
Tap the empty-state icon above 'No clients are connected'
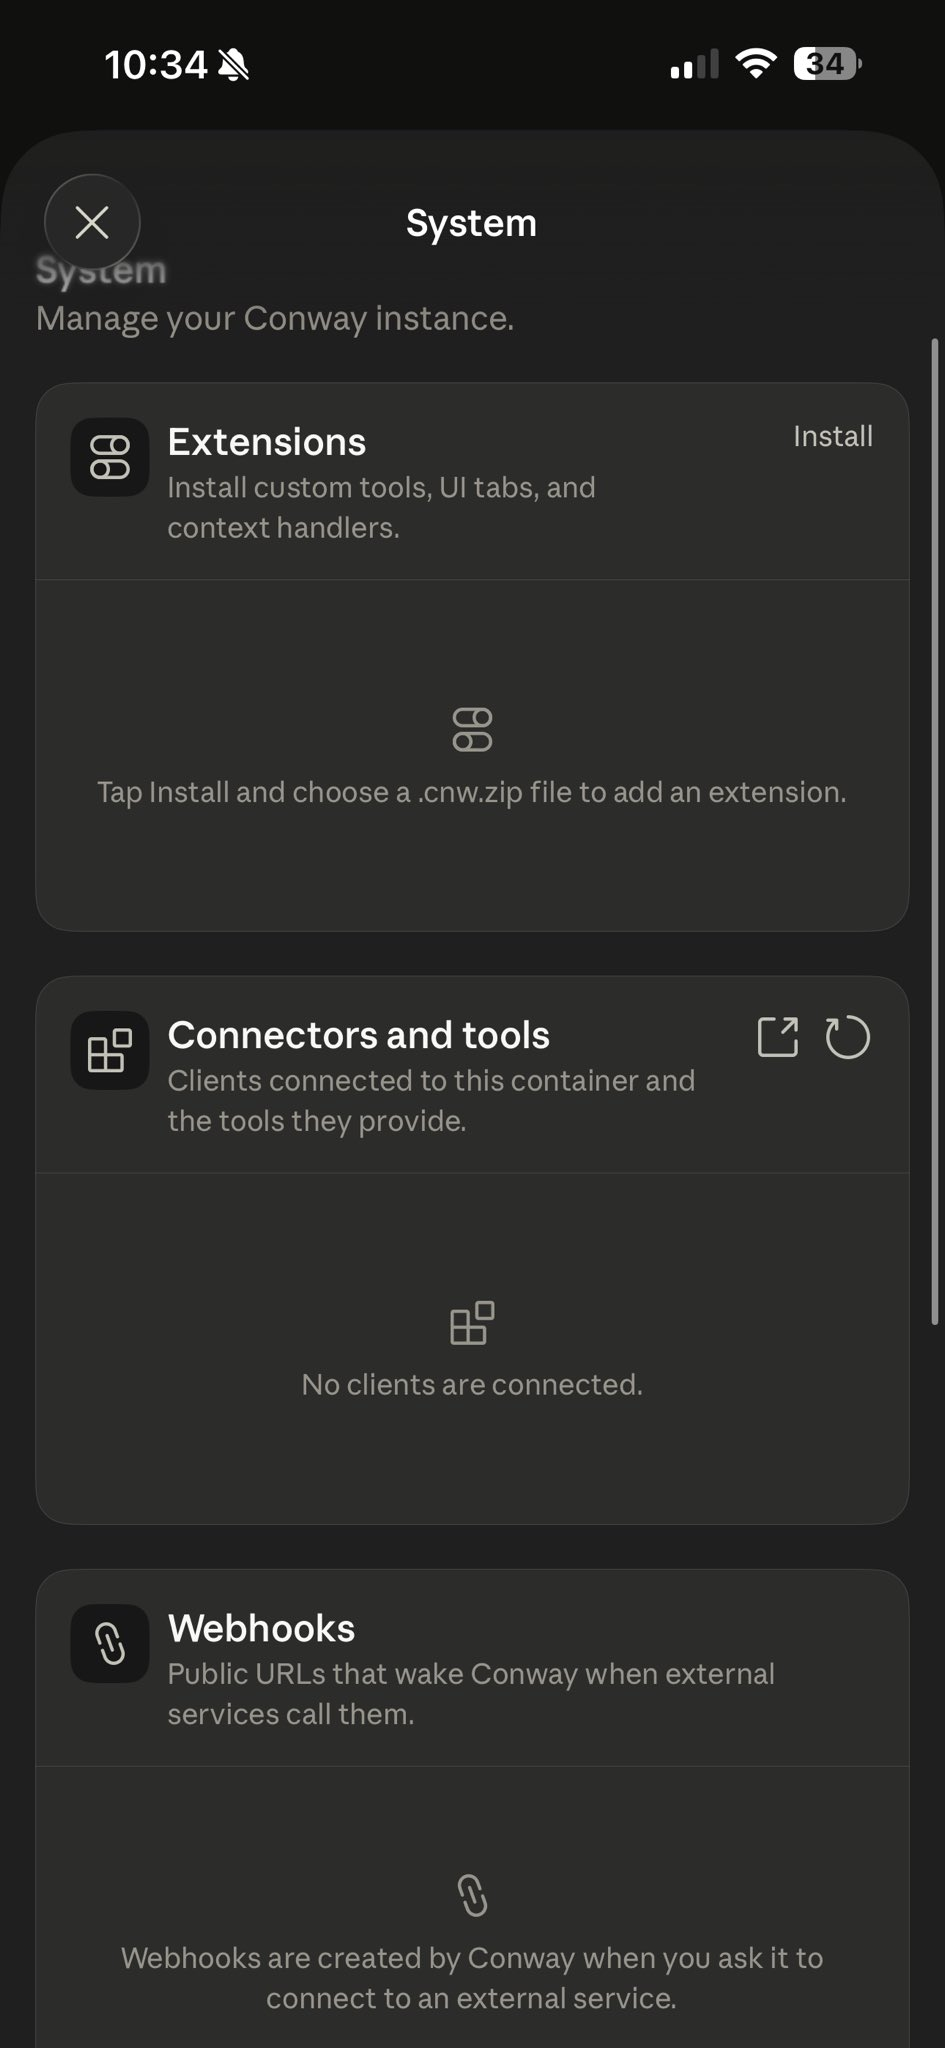tap(472, 1322)
